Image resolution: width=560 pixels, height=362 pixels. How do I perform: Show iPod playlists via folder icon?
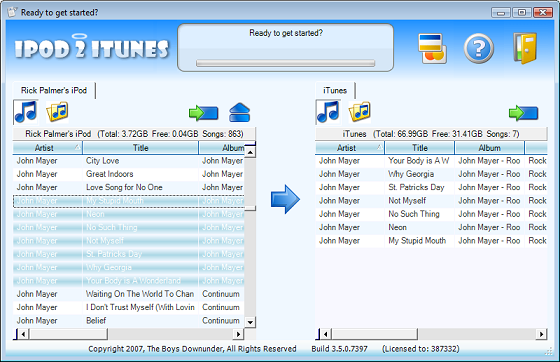pyautogui.click(x=57, y=112)
